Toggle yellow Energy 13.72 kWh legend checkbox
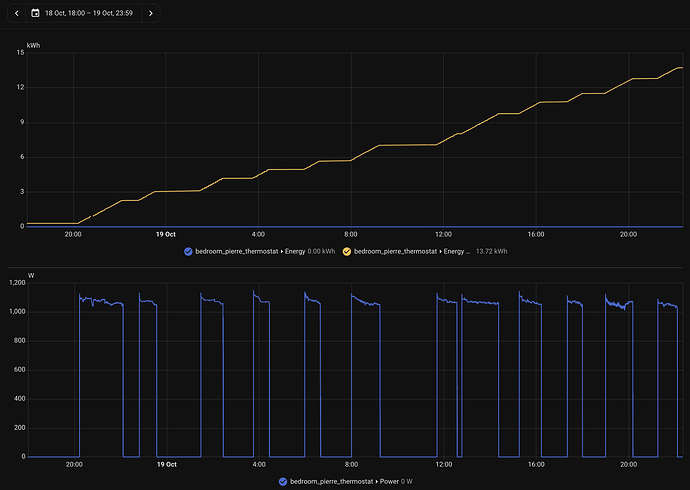Image resolution: width=690 pixels, height=490 pixels. [347, 252]
